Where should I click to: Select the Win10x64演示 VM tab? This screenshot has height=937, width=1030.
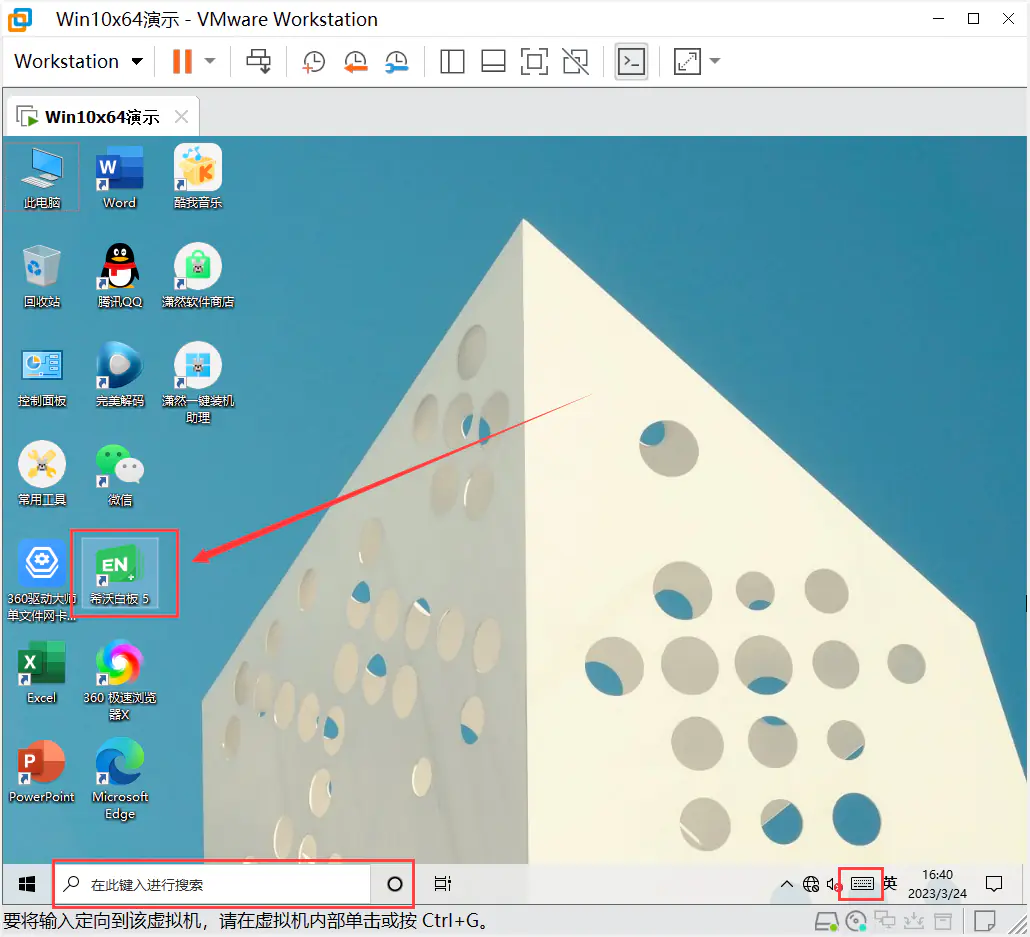coord(101,117)
